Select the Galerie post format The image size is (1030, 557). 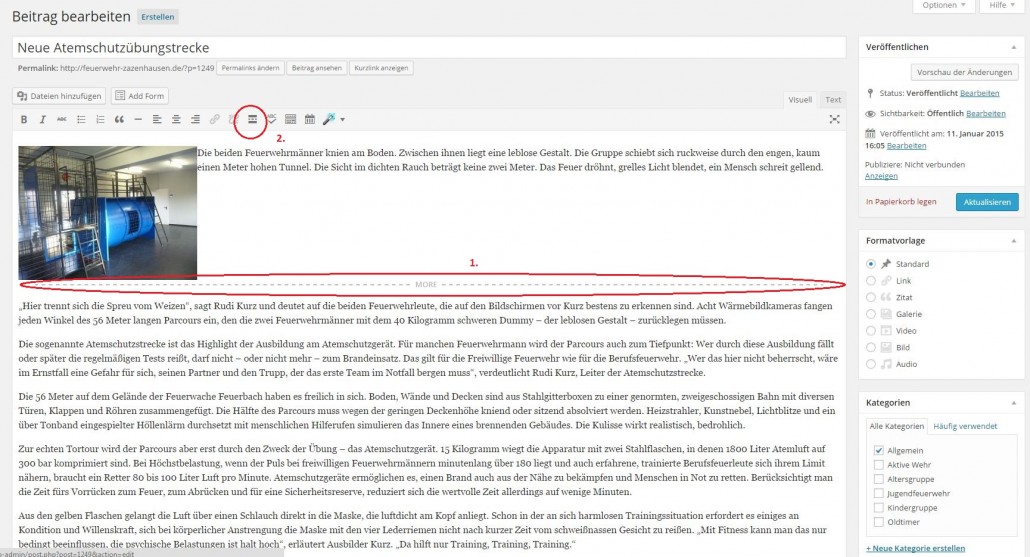click(x=873, y=314)
